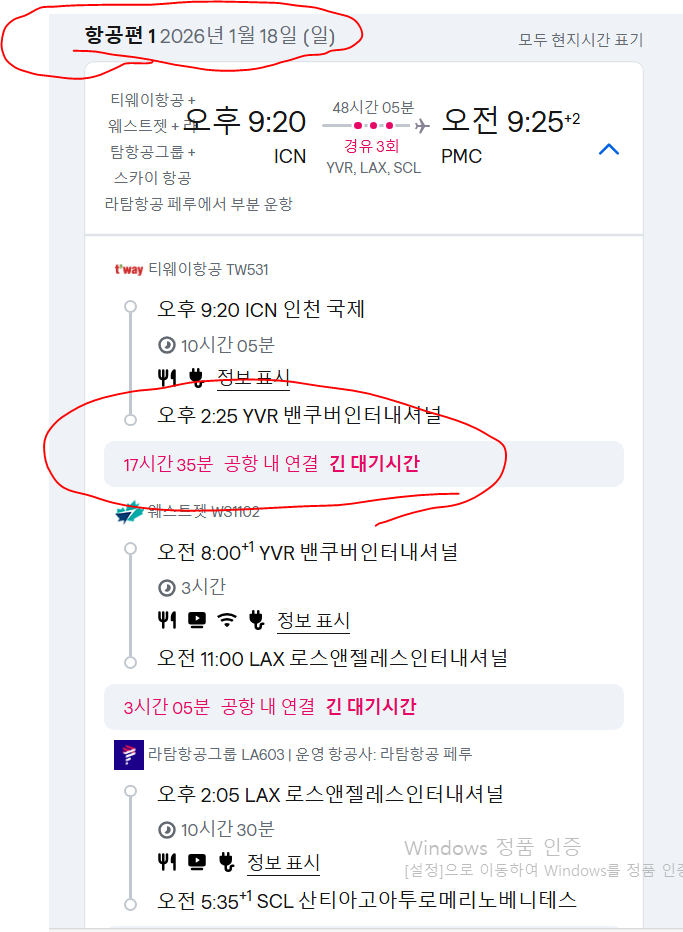Click the 17시간 35분 layover banner
683x932 pixels.
point(364,464)
